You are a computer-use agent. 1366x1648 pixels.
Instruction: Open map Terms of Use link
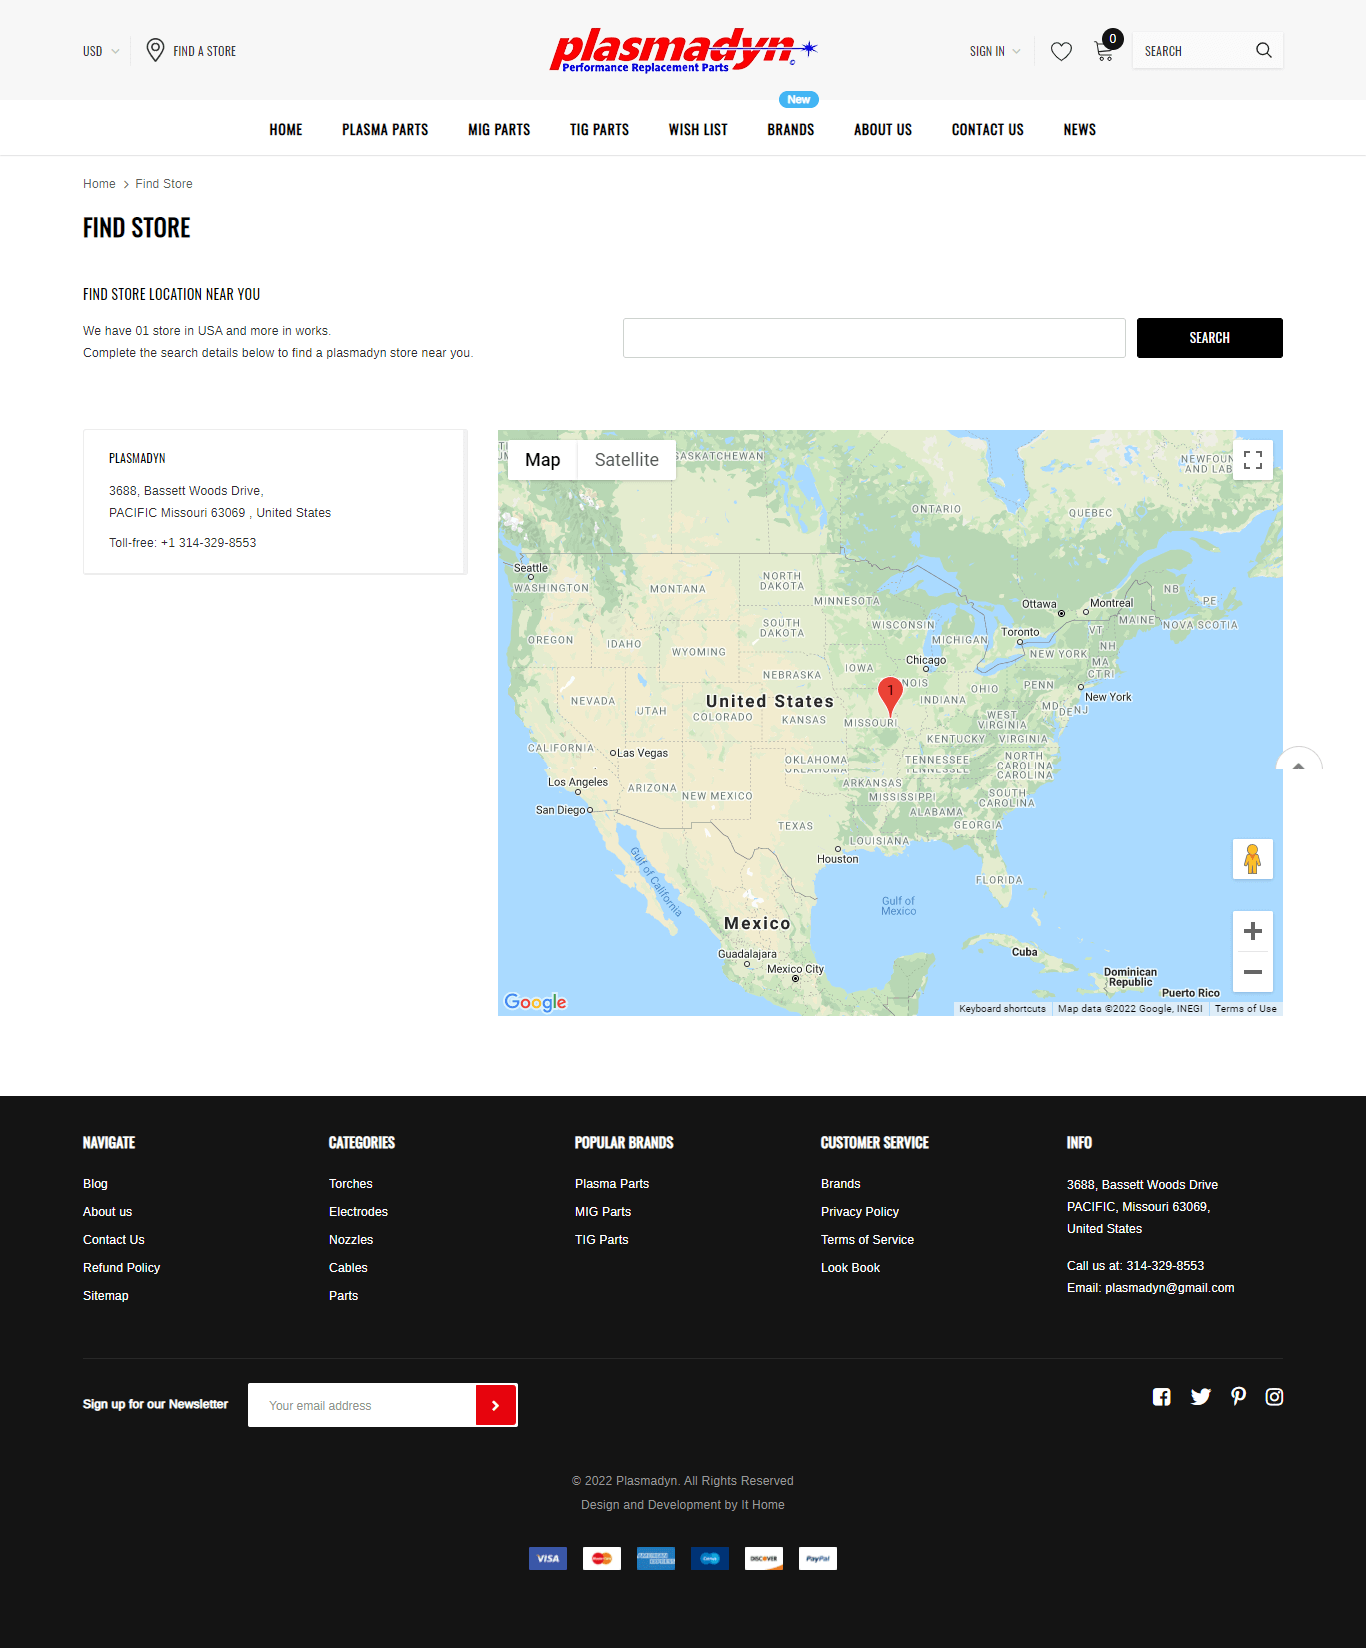pyautogui.click(x=1246, y=1009)
